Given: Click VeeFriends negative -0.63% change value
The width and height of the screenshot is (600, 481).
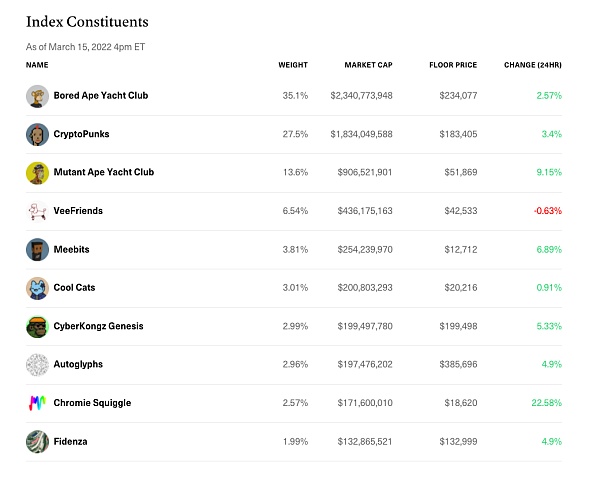Looking at the screenshot, I should click(x=547, y=211).
